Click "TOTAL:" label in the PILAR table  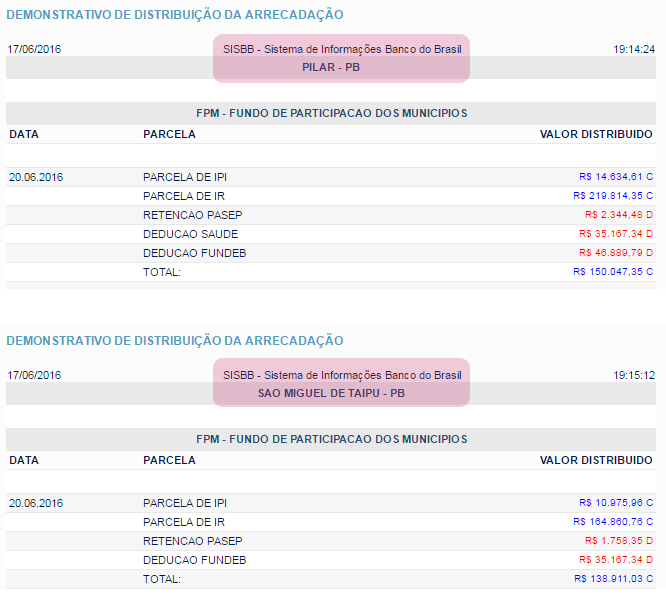(162, 272)
